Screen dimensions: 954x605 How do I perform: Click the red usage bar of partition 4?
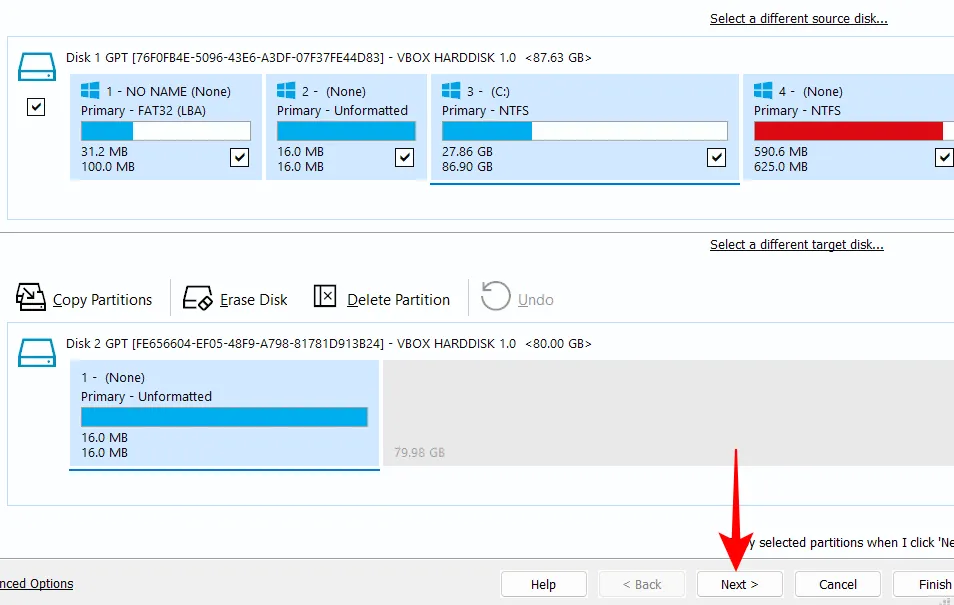click(x=854, y=131)
